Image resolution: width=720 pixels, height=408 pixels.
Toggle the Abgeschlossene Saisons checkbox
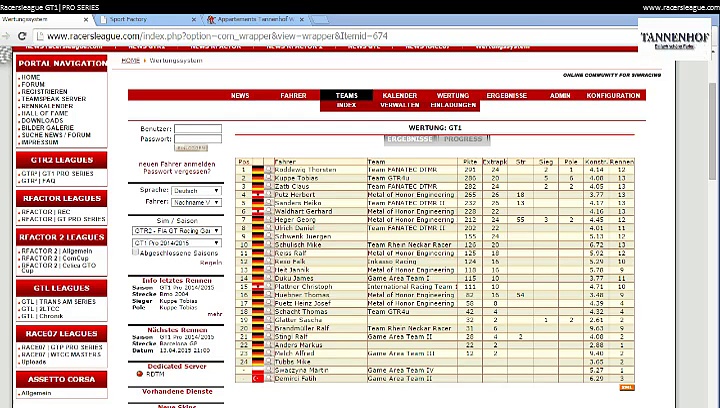coord(137,253)
